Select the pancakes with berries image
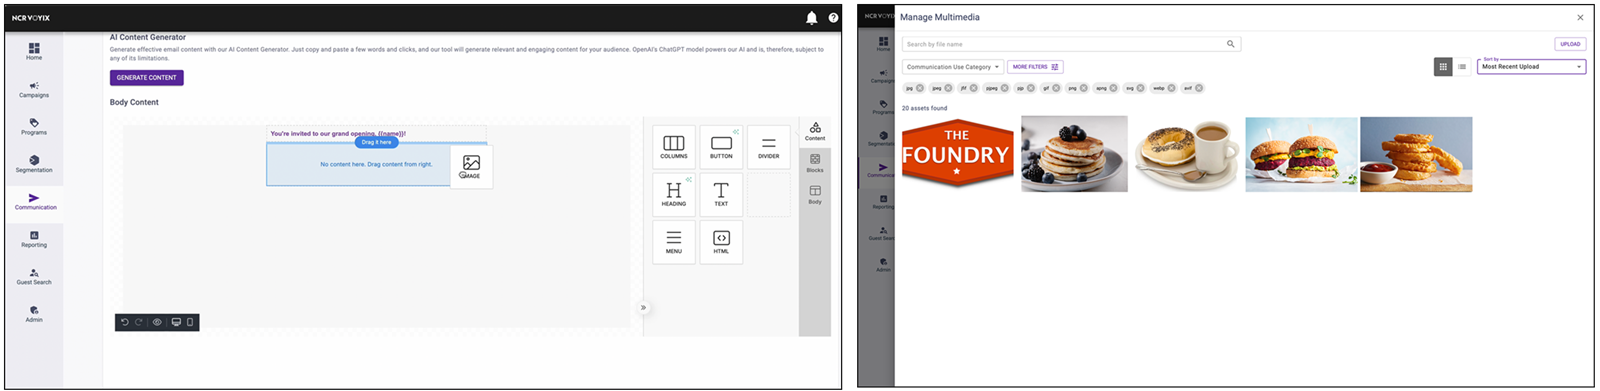 click(x=1074, y=153)
